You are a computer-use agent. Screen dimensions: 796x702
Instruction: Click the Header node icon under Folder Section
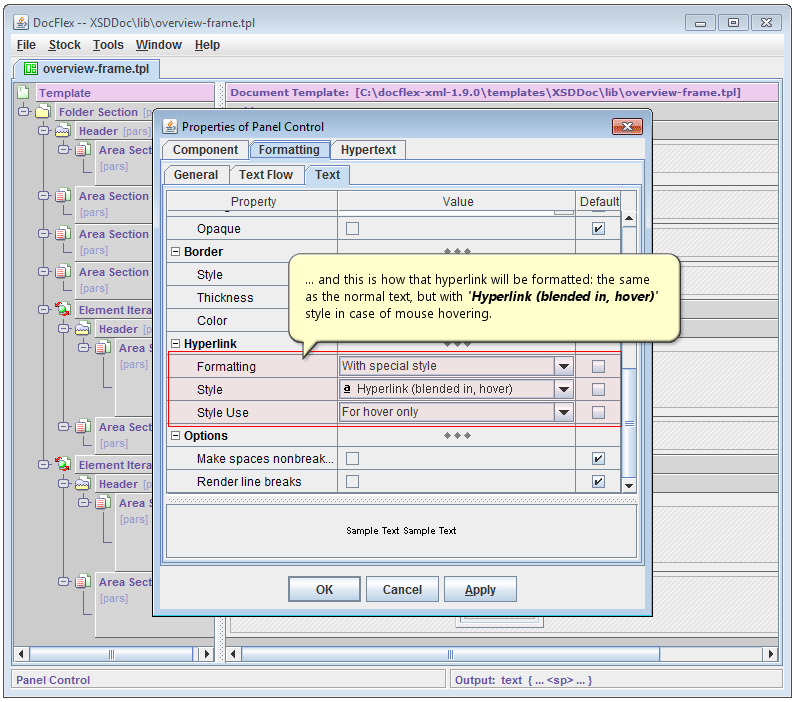(63, 131)
